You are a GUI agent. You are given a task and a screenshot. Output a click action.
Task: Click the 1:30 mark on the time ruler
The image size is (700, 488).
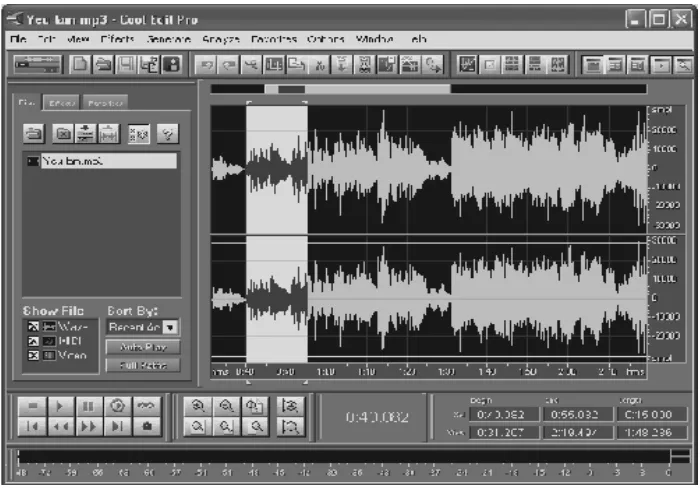coord(446,372)
